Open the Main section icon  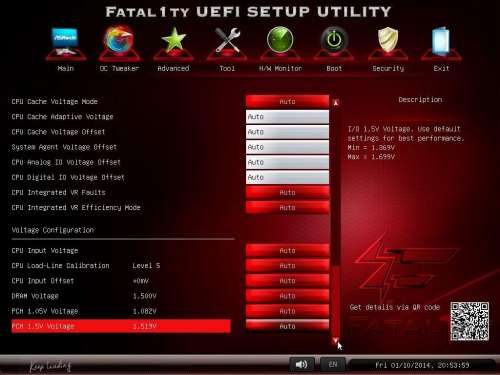pyautogui.click(x=65, y=42)
